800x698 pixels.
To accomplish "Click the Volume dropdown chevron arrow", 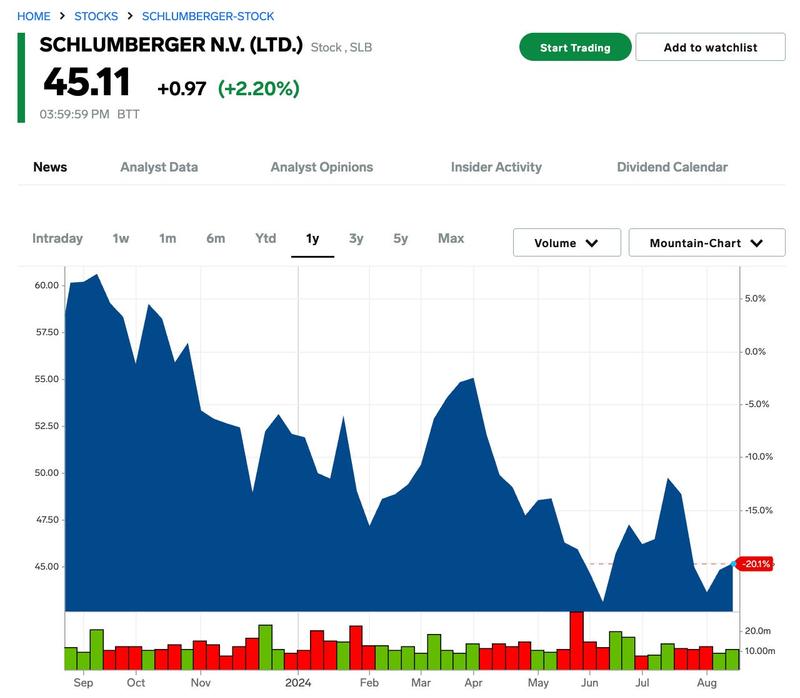I will (x=592, y=243).
